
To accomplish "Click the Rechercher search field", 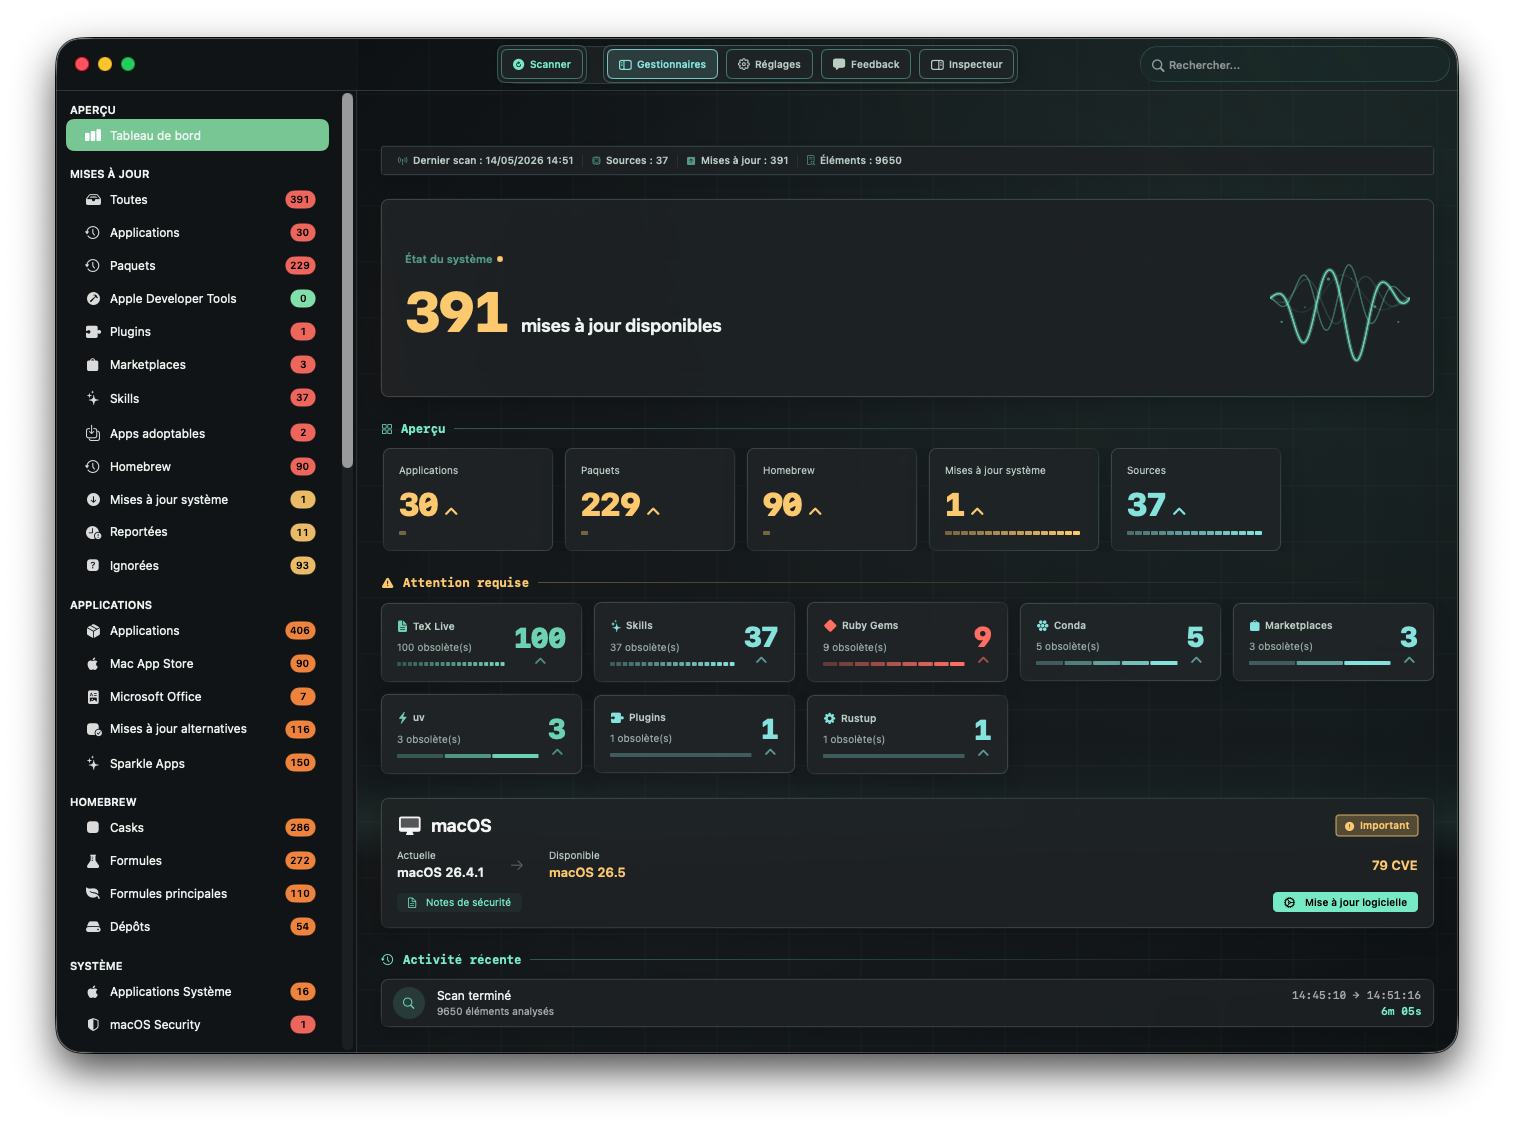I will (x=1295, y=65).
